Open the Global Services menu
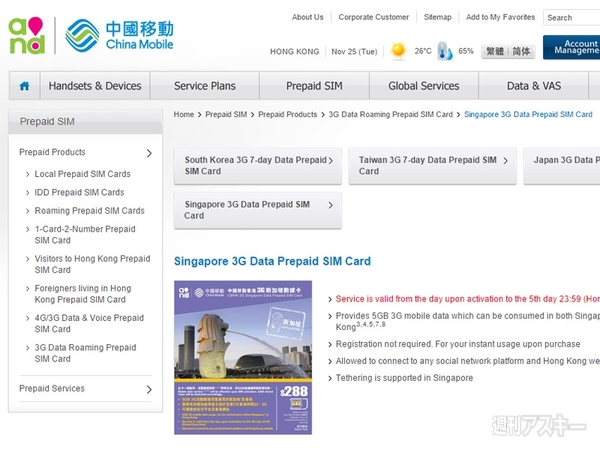Image resolution: width=600 pixels, height=450 pixels. tap(424, 86)
